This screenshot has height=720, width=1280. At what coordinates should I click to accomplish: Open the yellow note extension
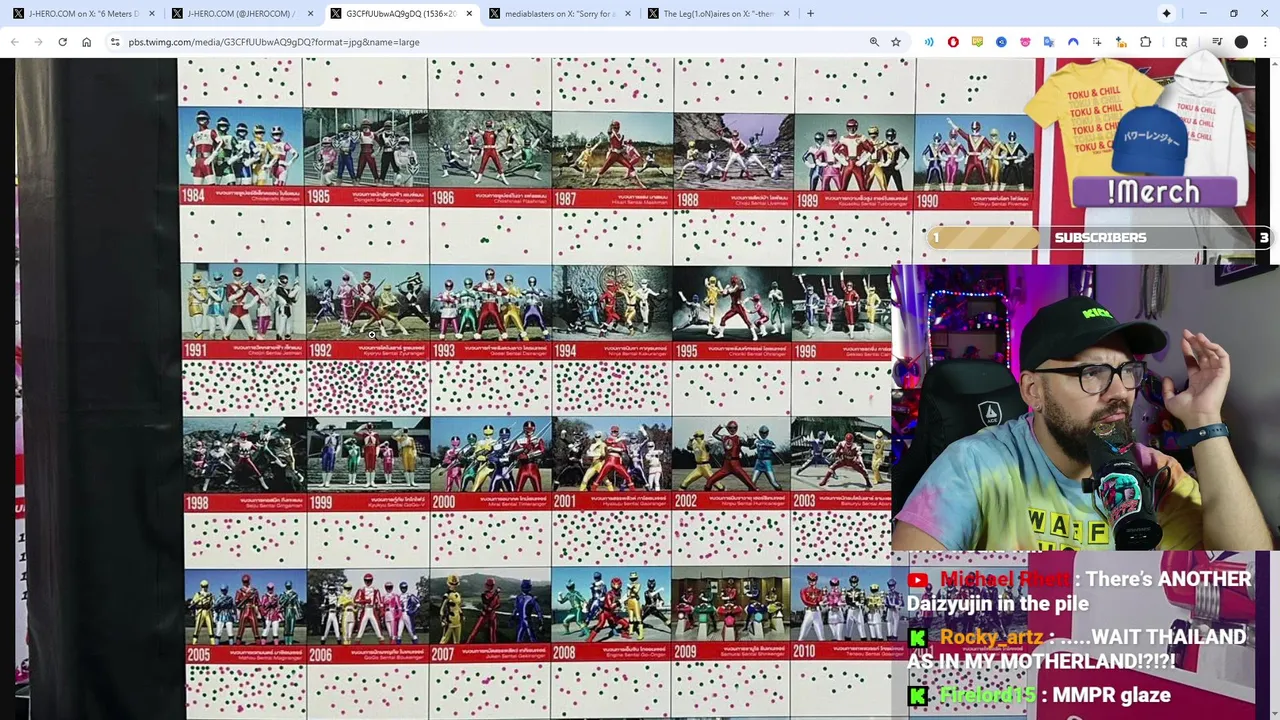click(x=977, y=42)
